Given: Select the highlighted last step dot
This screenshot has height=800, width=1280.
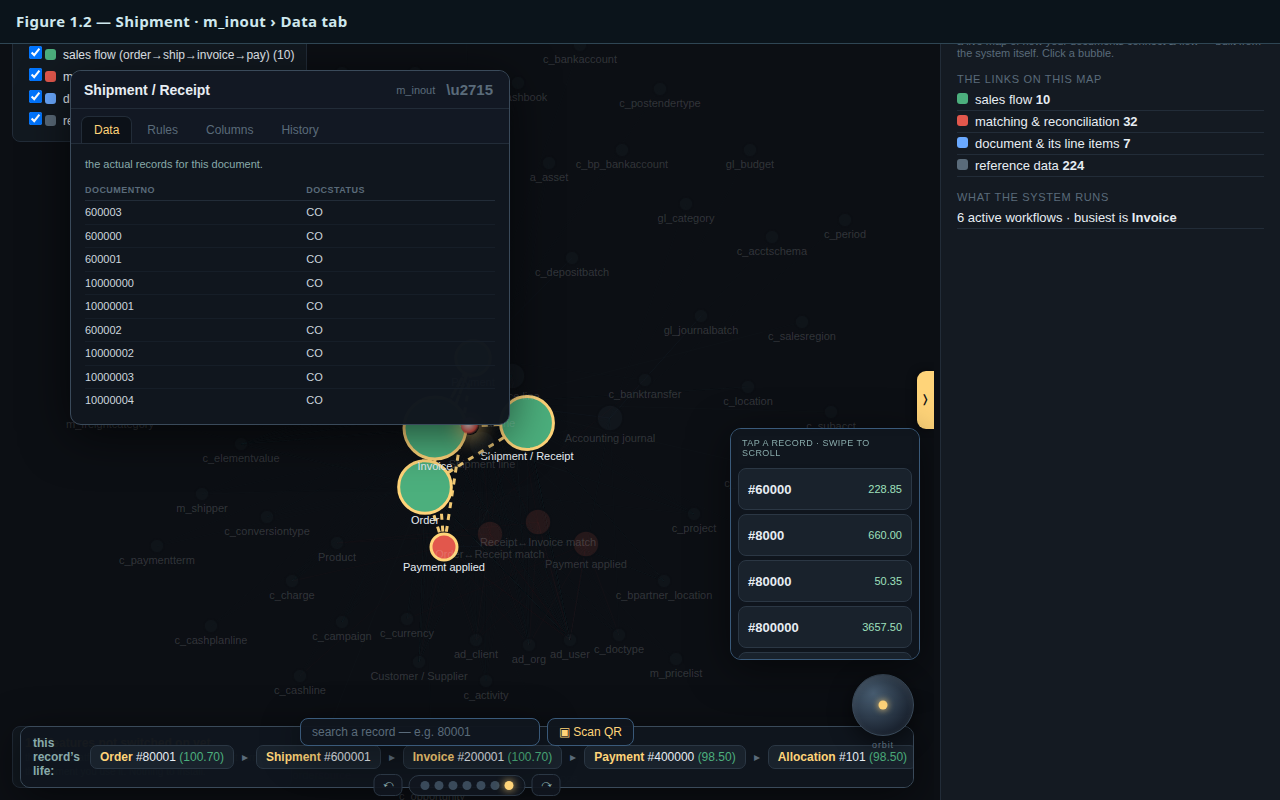Looking at the screenshot, I should [509, 786].
